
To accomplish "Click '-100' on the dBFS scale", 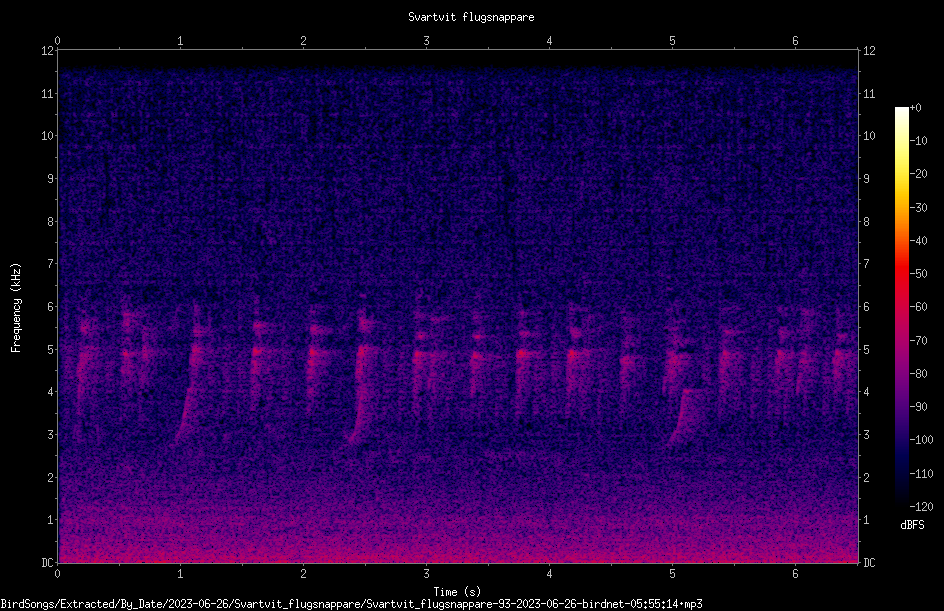I will click(x=921, y=440).
